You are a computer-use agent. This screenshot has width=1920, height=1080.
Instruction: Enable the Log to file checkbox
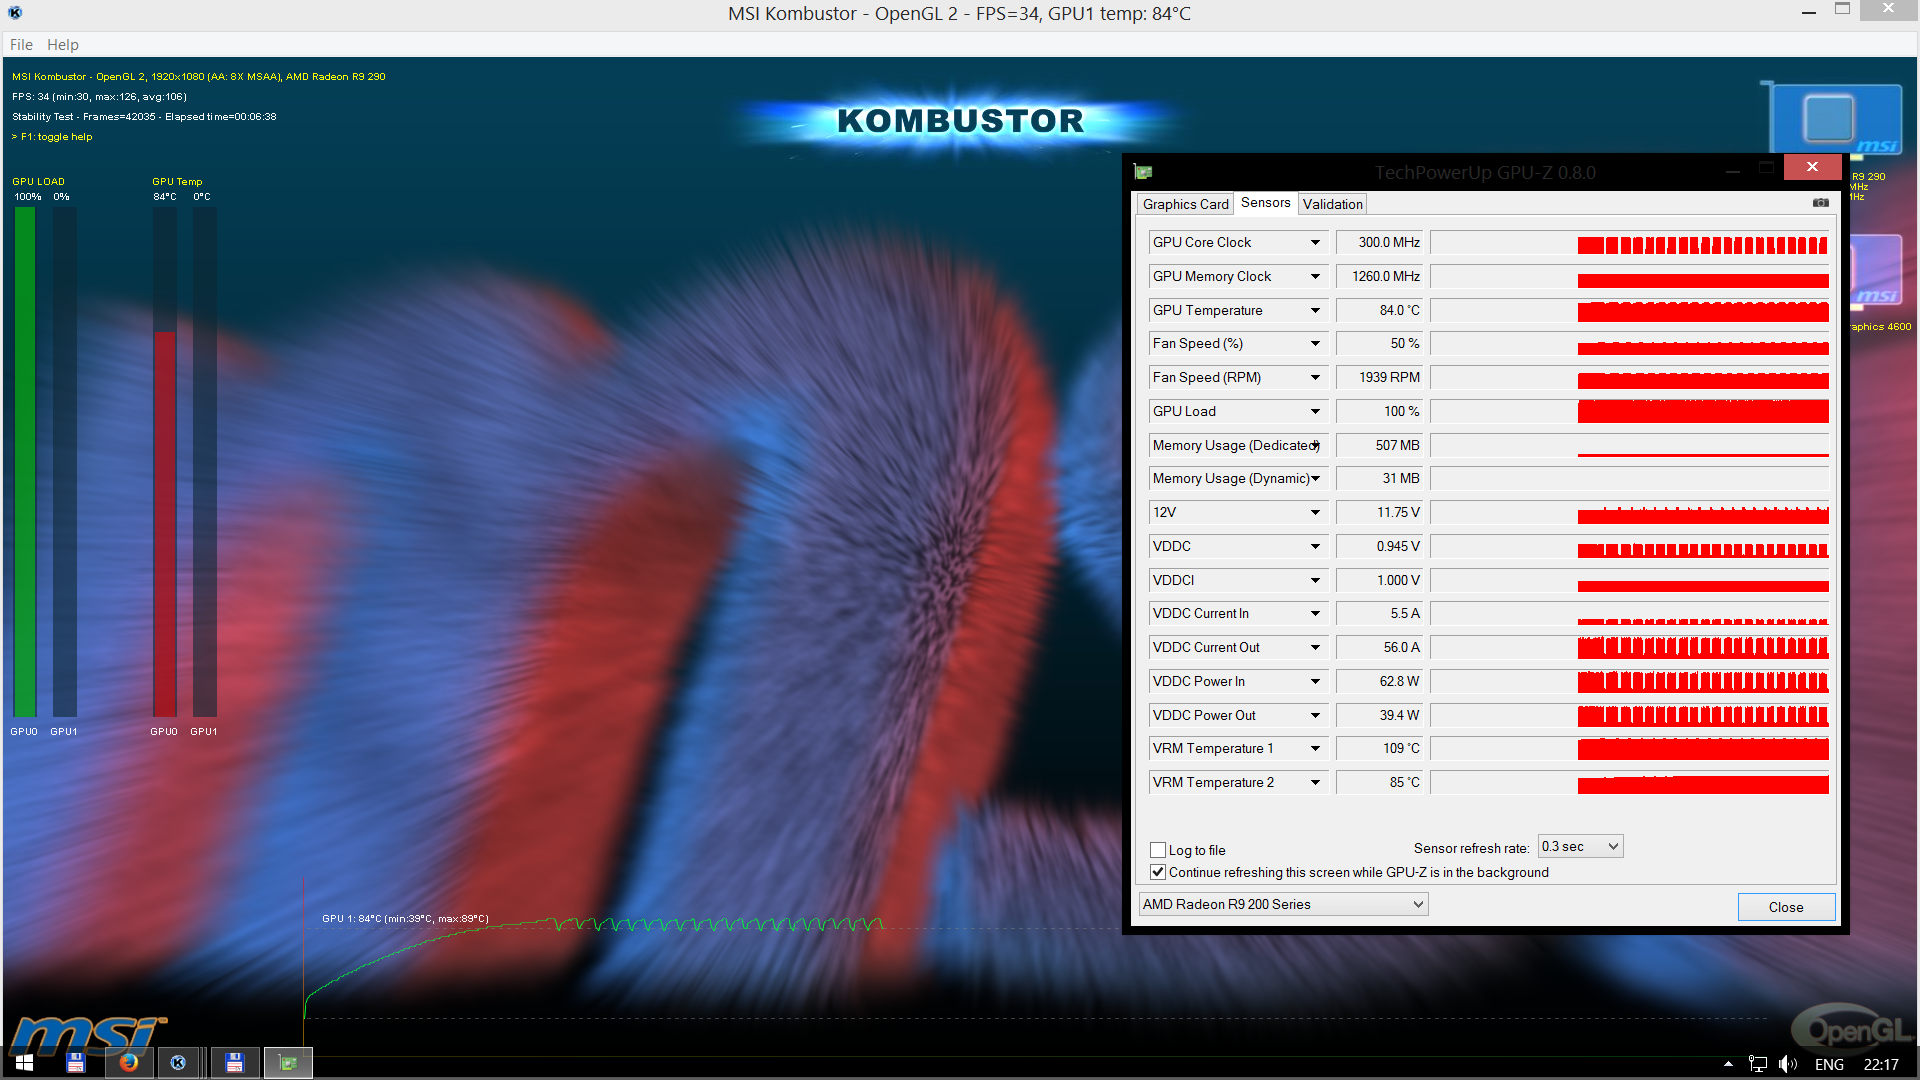pyautogui.click(x=1158, y=850)
